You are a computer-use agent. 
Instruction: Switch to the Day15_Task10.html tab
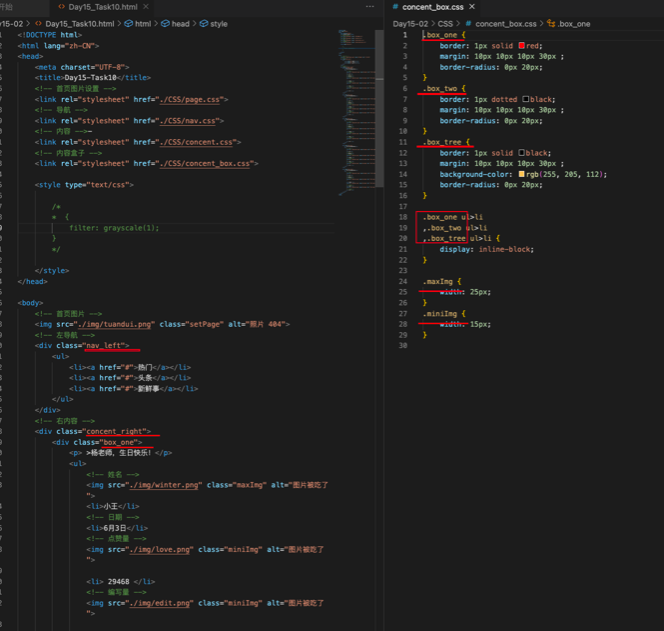pos(102,7)
